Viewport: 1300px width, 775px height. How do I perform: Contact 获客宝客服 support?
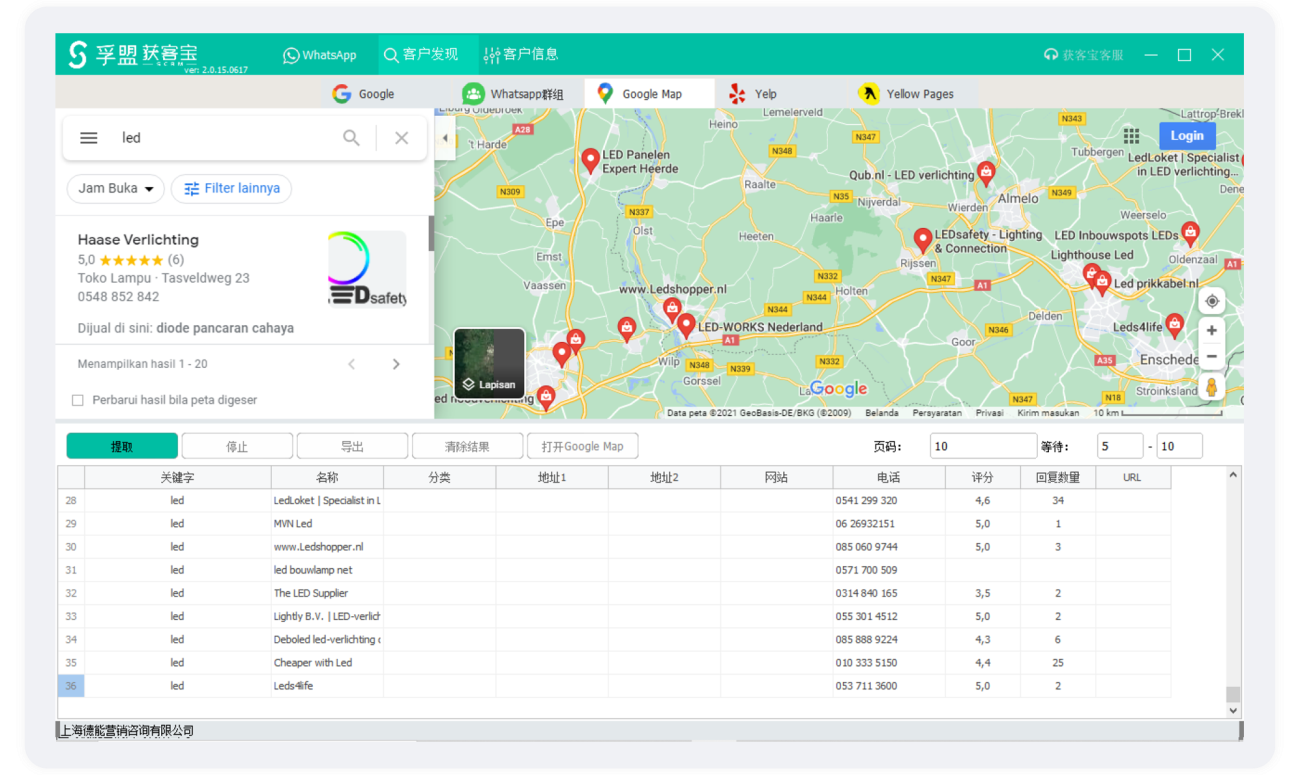pyautogui.click(x=1084, y=55)
